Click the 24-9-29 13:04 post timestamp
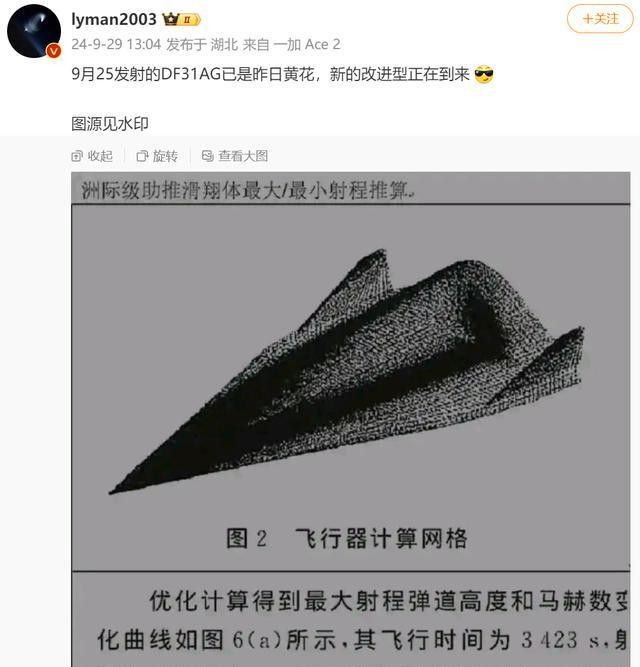This screenshot has height=667, width=640. pyautogui.click(x=116, y=44)
